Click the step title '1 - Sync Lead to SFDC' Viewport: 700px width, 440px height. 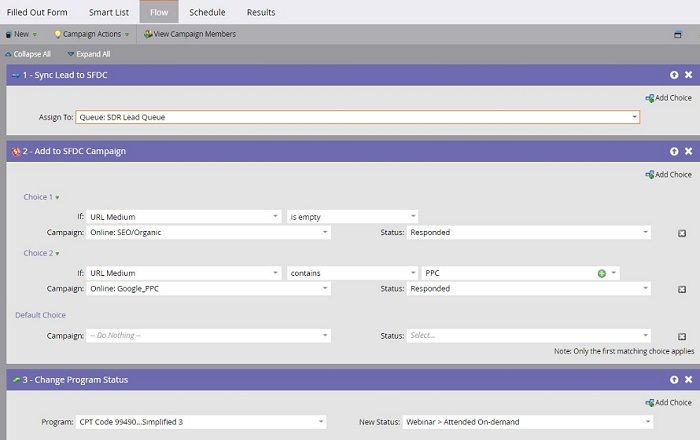point(65,75)
